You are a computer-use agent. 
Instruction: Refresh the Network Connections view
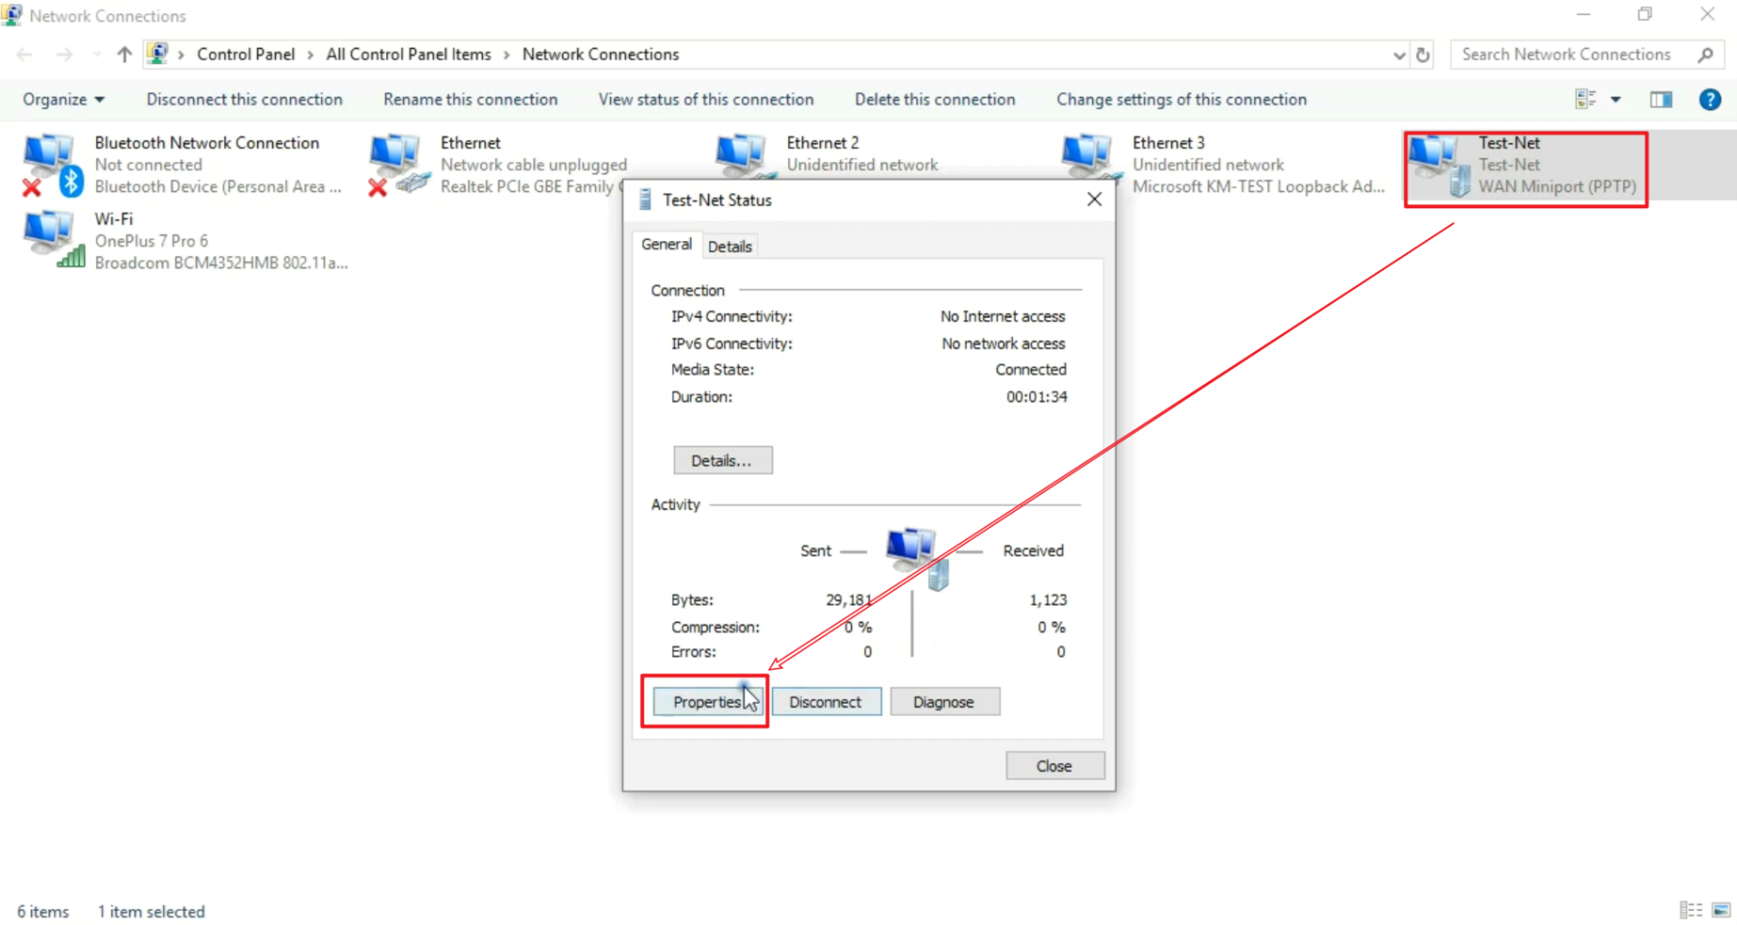point(1423,55)
